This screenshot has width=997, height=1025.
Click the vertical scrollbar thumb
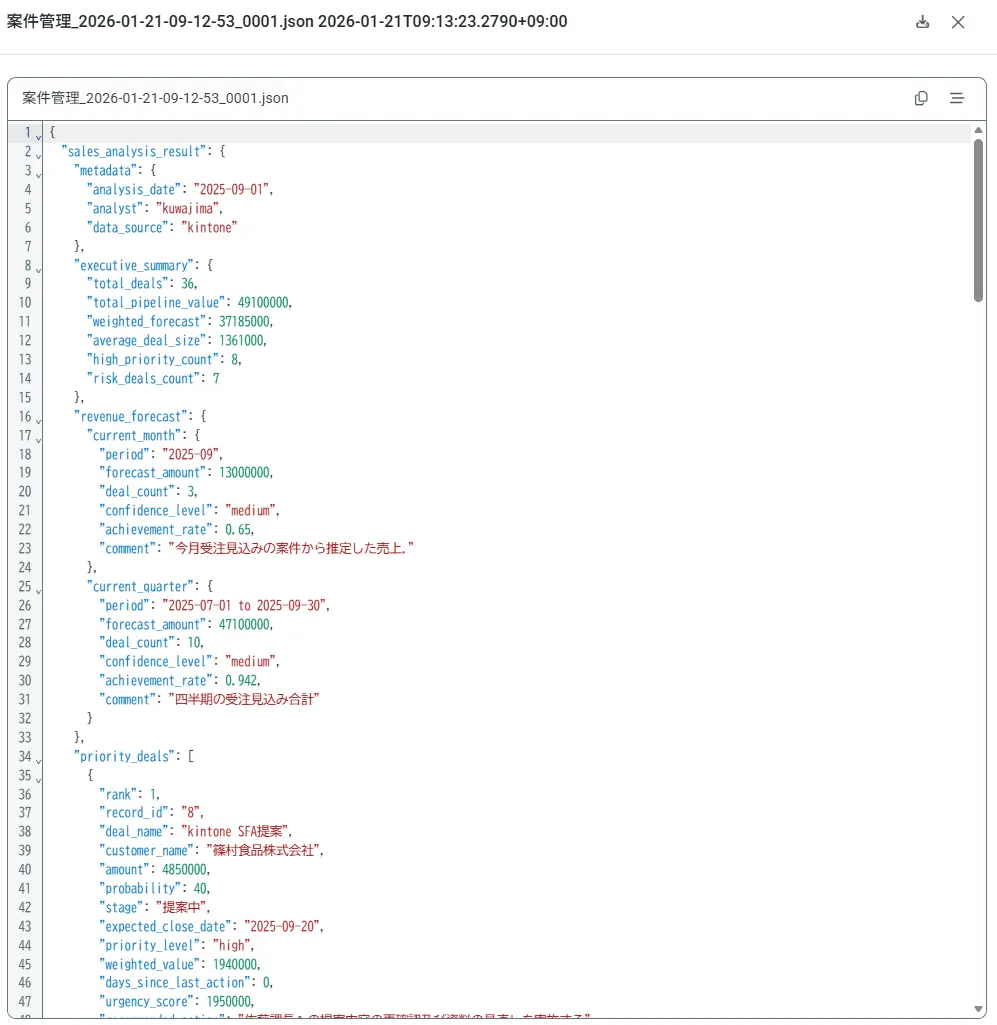[978, 220]
